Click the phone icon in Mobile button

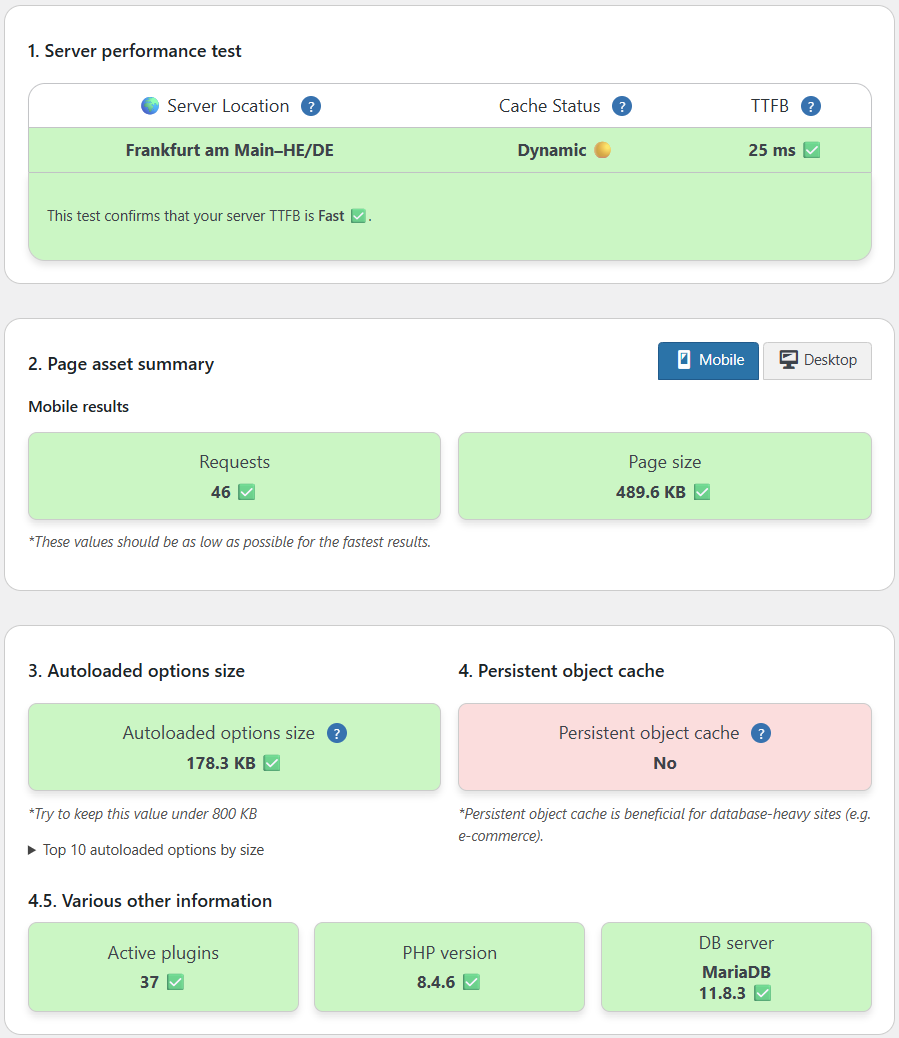point(682,360)
